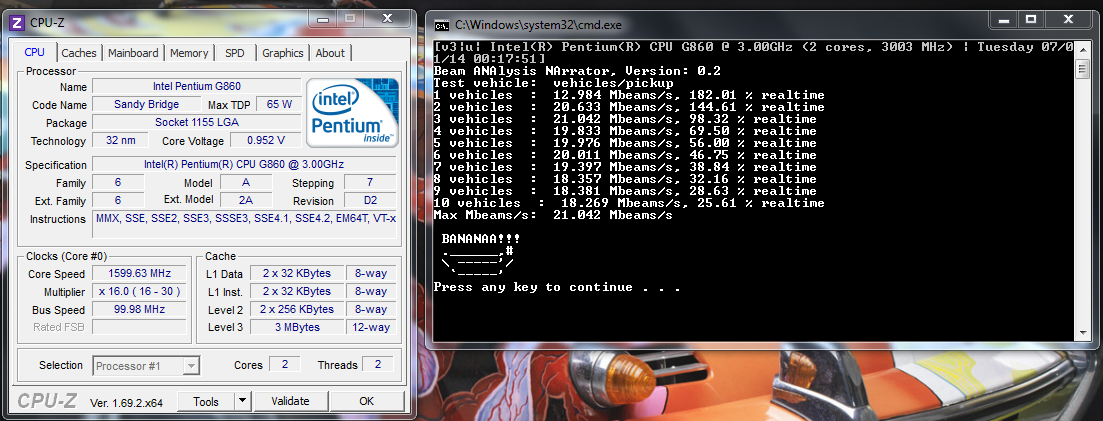Expand the Tools dropdown arrow

coord(242,401)
